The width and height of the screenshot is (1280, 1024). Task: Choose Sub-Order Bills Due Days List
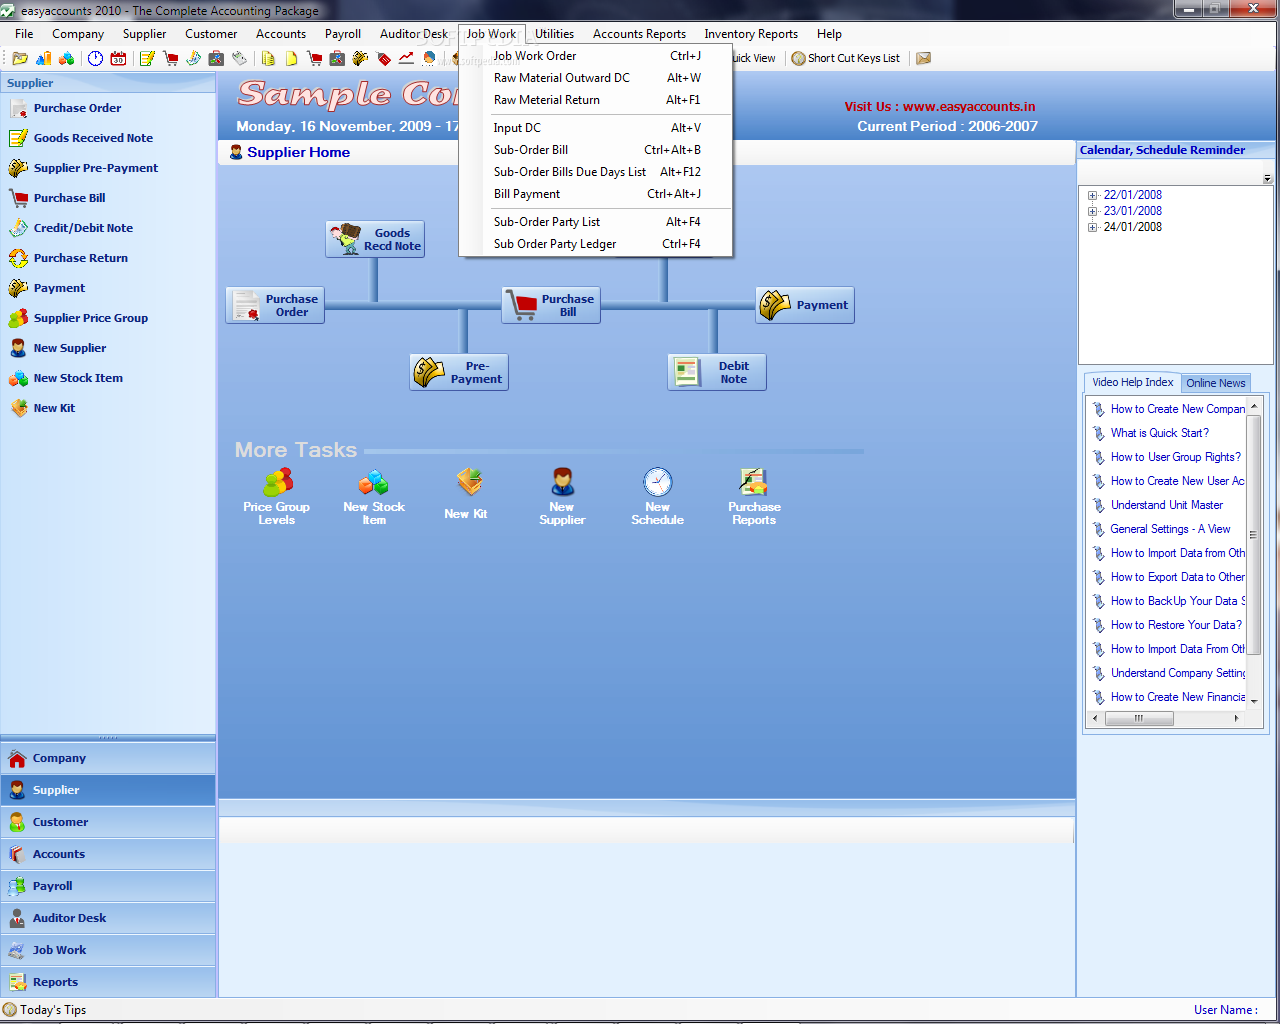pos(596,172)
